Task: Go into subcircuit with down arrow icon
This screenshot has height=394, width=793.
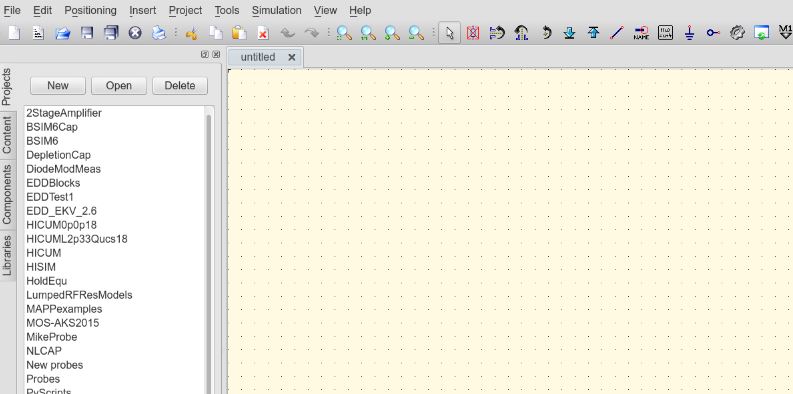Action: click(x=570, y=33)
